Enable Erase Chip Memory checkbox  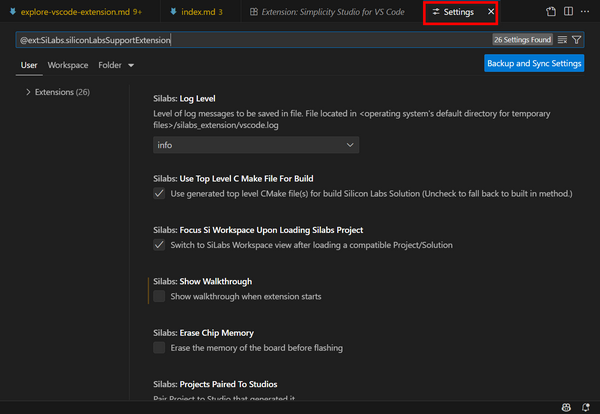pyautogui.click(x=159, y=347)
